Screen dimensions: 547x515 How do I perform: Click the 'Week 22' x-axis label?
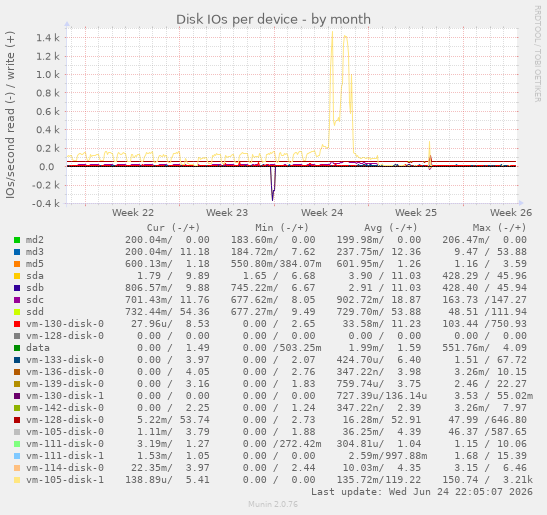(x=133, y=212)
